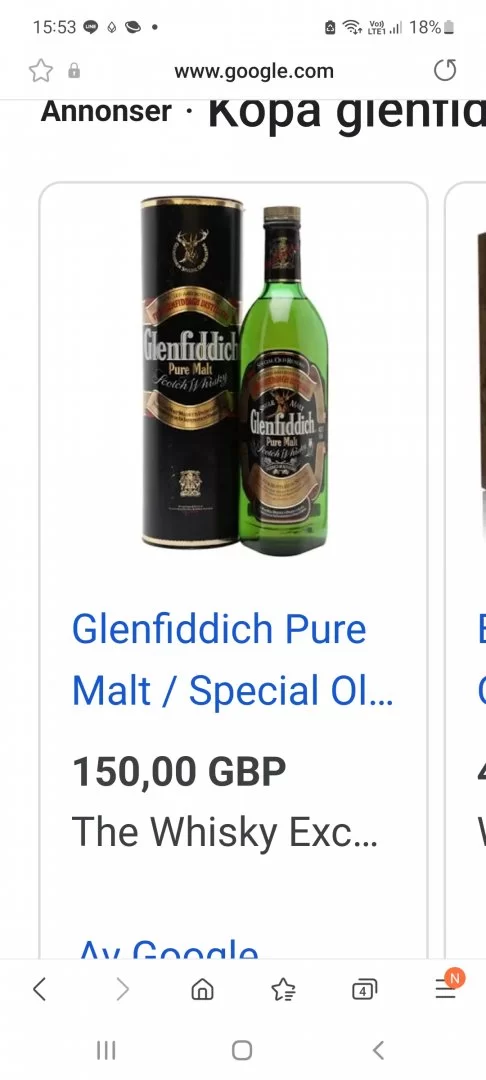Image resolution: width=486 pixels, height=1080 pixels.
Task: Open Android recent apps button
Action: (x=106, y=1050)
